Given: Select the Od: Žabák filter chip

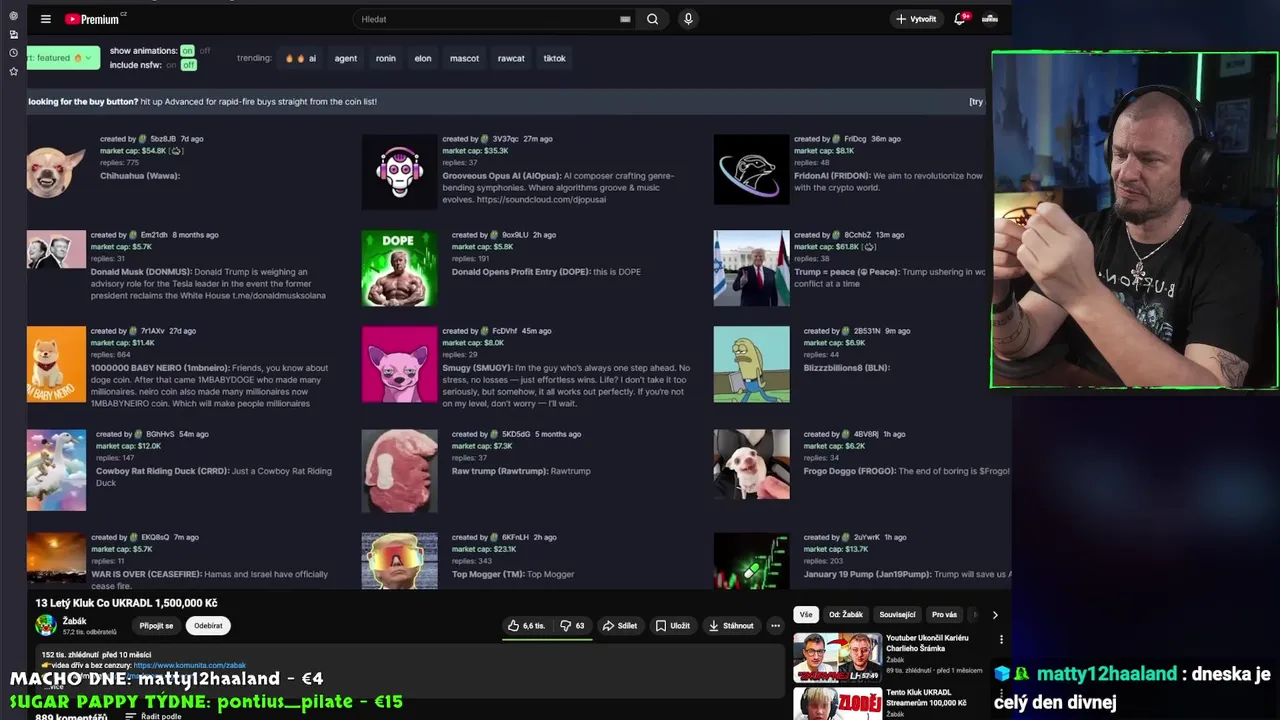Looking at the screenshot, I should 846,615.
